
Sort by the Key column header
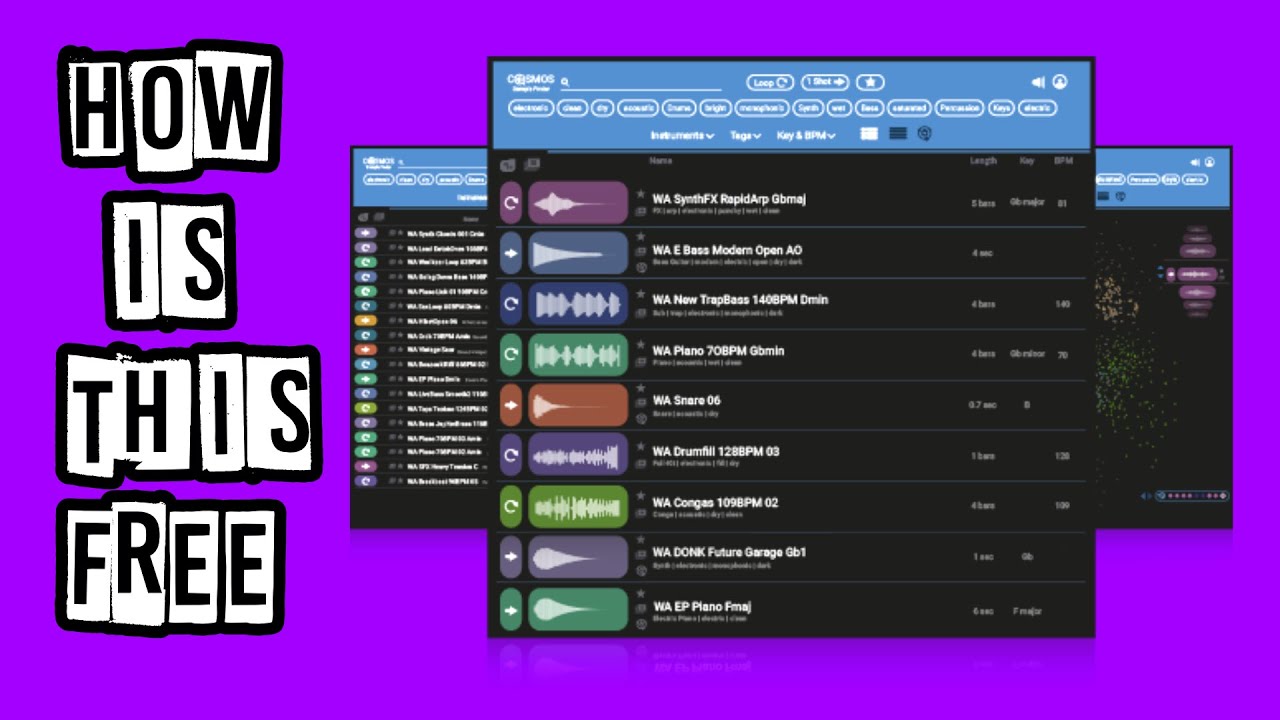point(1026,160)
